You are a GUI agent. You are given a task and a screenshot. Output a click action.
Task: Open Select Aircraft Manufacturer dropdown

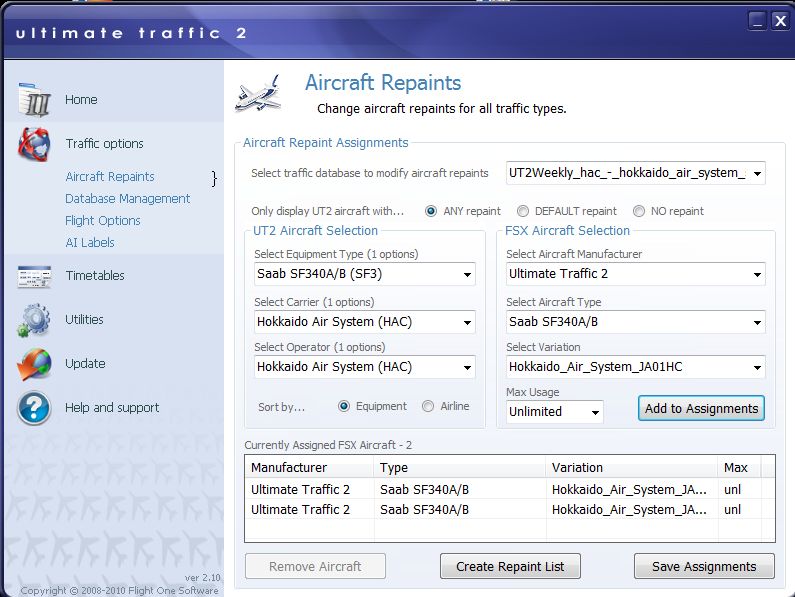click(x=636, y=274)
